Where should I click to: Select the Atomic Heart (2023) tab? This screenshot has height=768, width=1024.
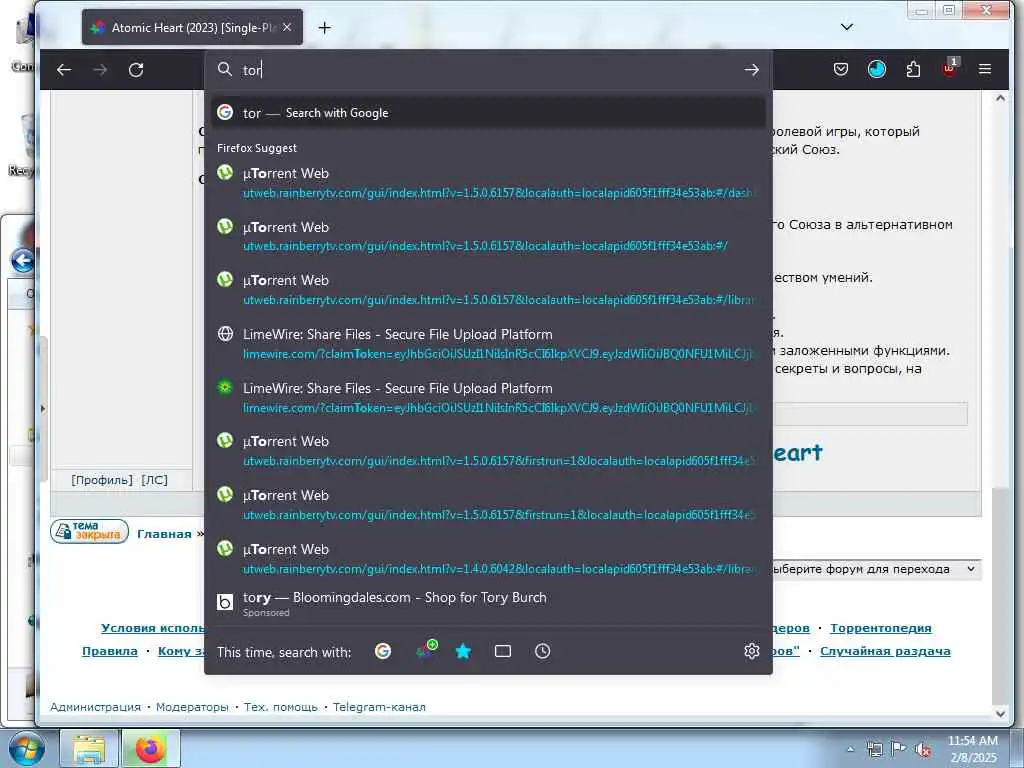pyautogui.click(x=192, y=27)
